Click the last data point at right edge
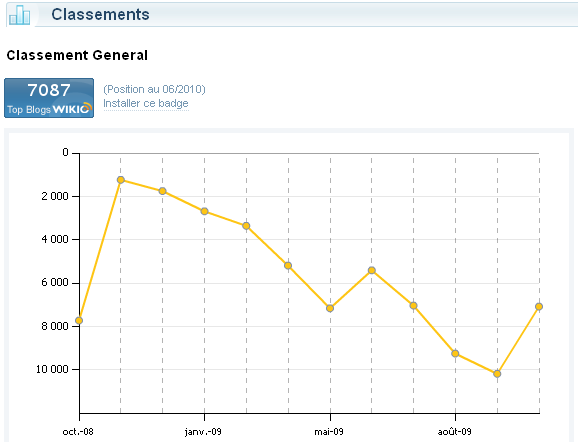 tap(539, 307)
